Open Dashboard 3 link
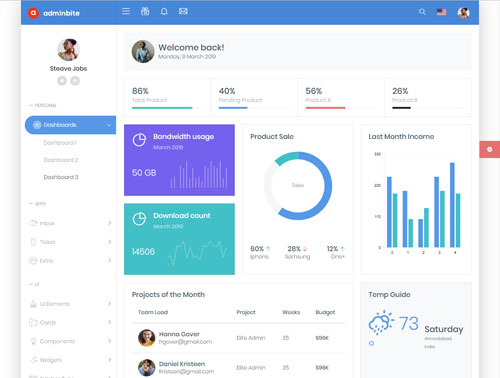 pyautogui.click(x=61, y=177)
